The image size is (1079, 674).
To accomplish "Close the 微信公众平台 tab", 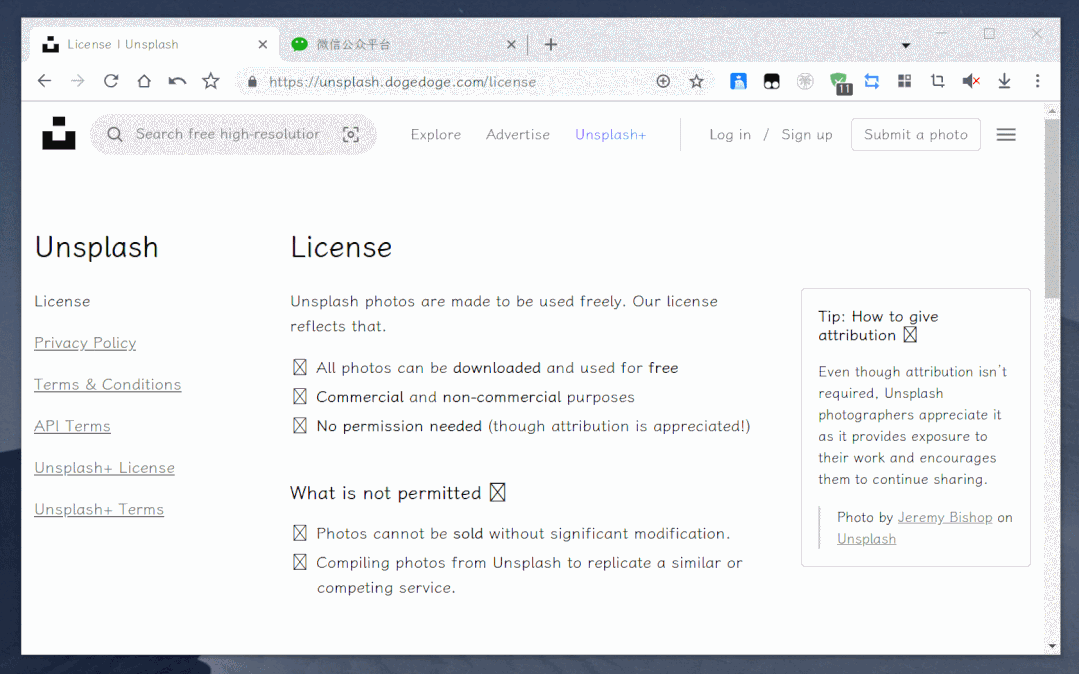I will coord(511,45).
